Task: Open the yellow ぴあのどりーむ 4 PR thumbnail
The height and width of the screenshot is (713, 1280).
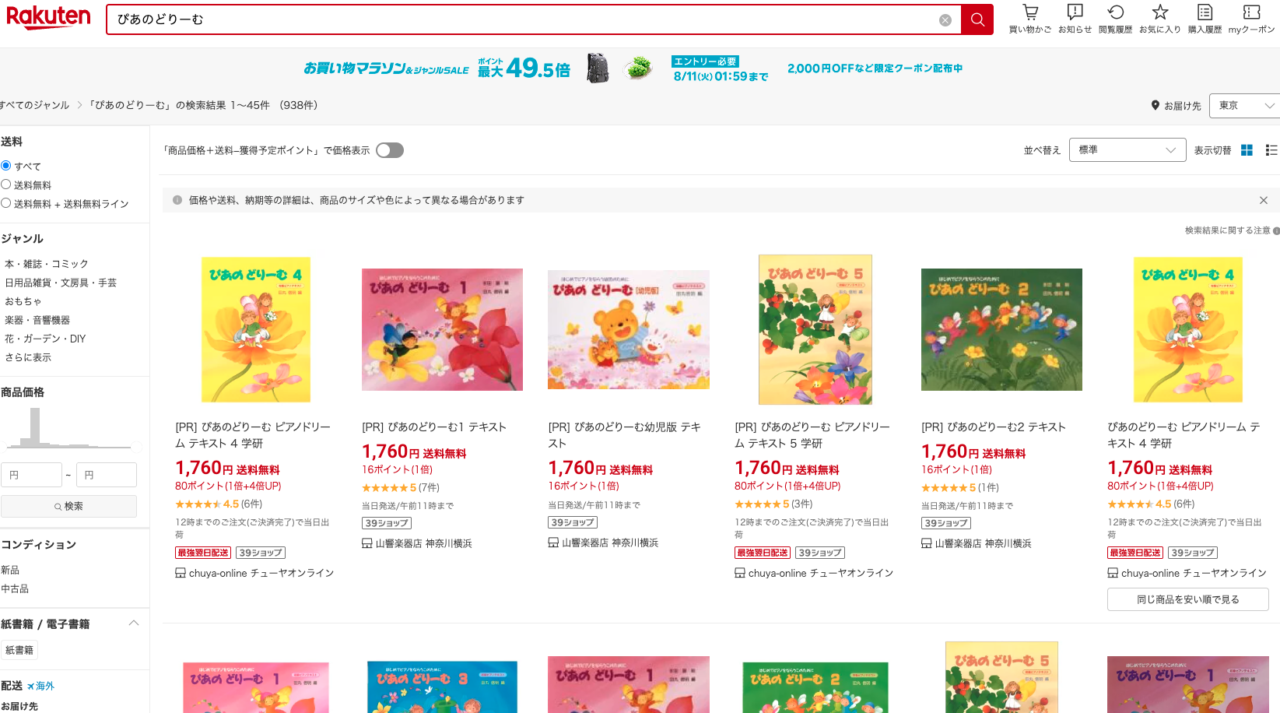Action: click(256, 329)
